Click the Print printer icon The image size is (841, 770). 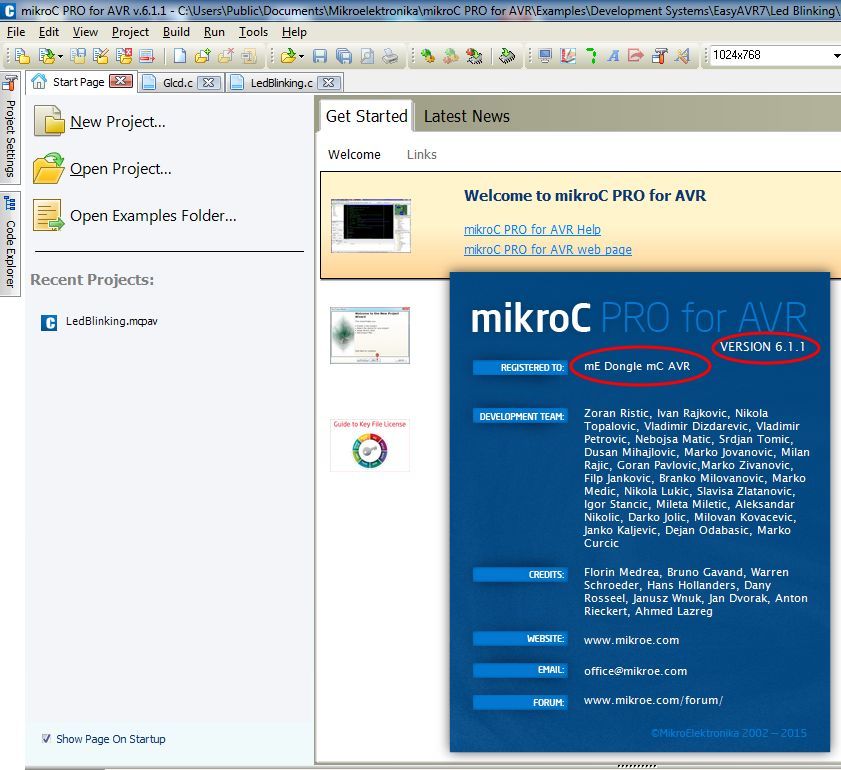point(390,56)
